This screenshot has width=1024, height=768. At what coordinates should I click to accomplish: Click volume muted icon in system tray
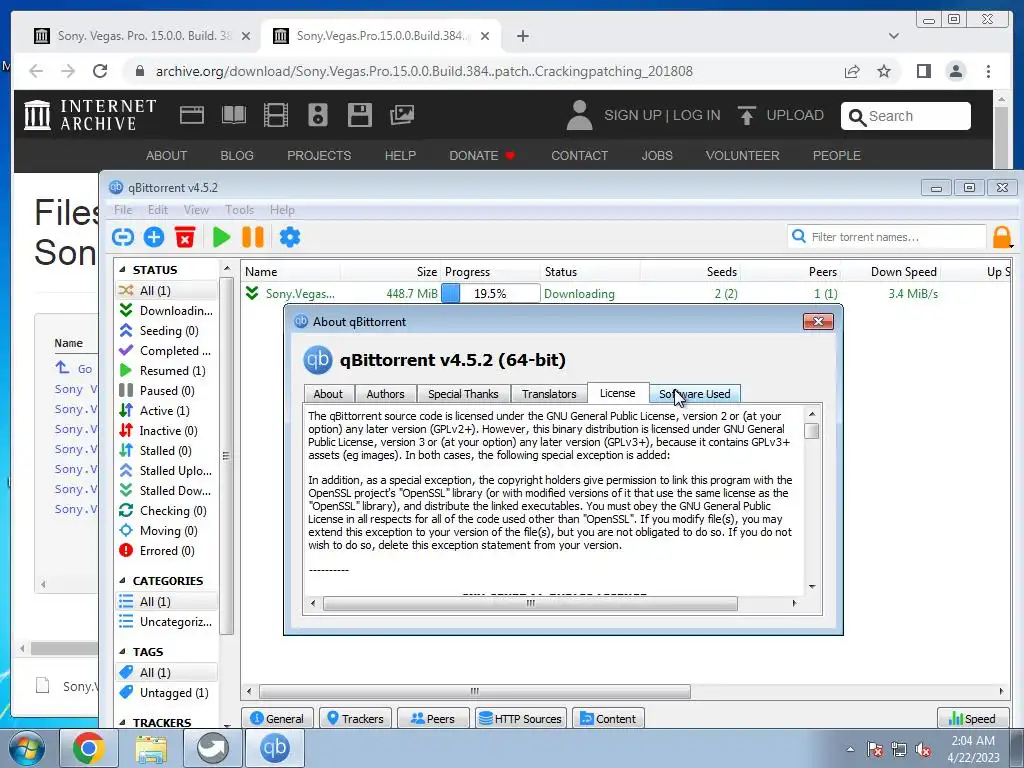coord(923,749)
